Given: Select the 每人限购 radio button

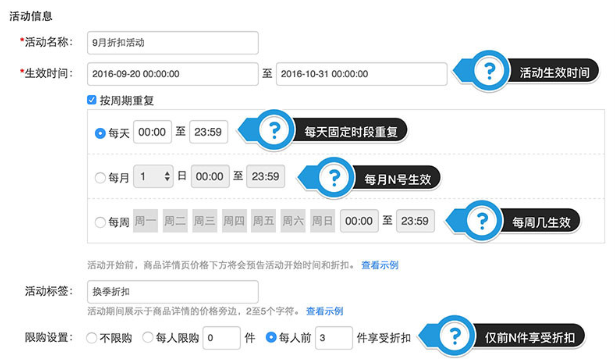Looking at the screenshot, I should [148, 337].
